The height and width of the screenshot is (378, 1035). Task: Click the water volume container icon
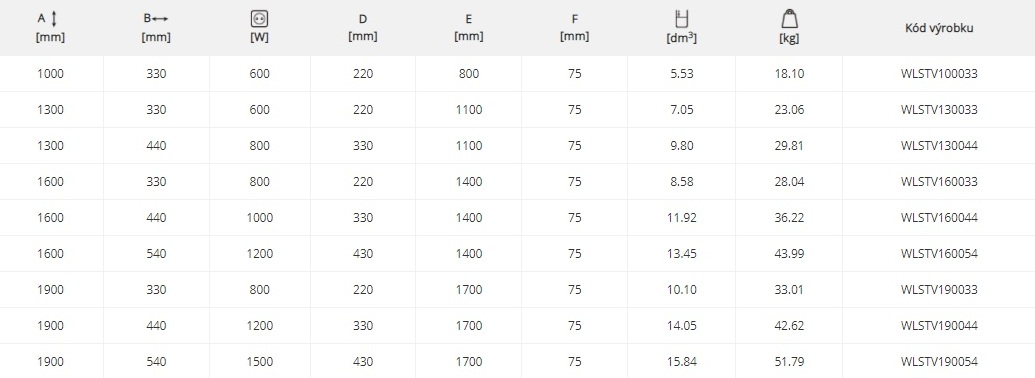(x=682, y=19)
